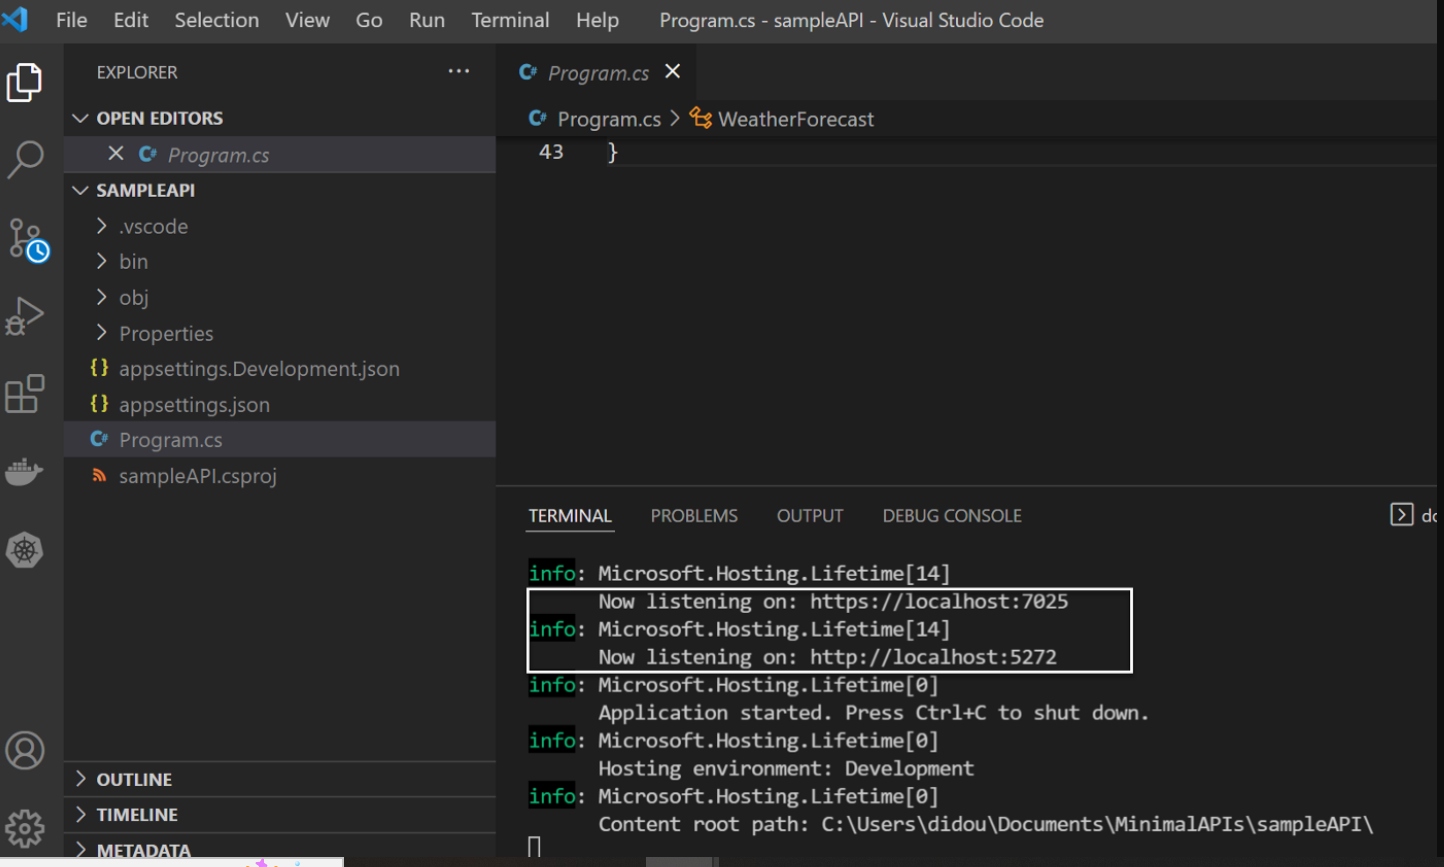Open the Kubernetes view

(25, 550)
